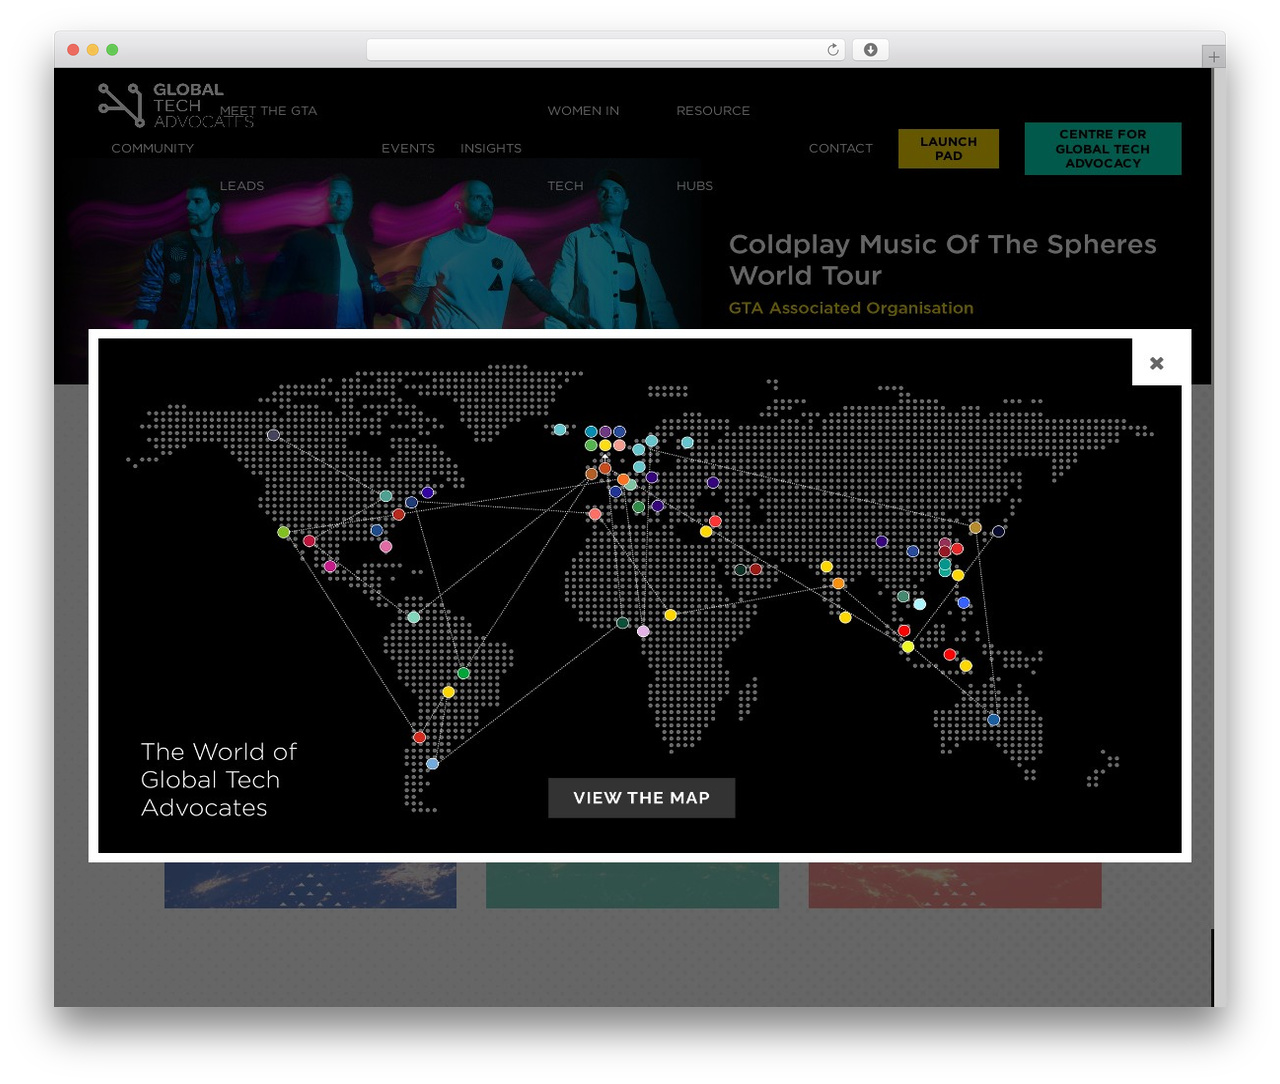
Task: Open the COMMUNITY menu item
Action: click(x=152, y=148)
